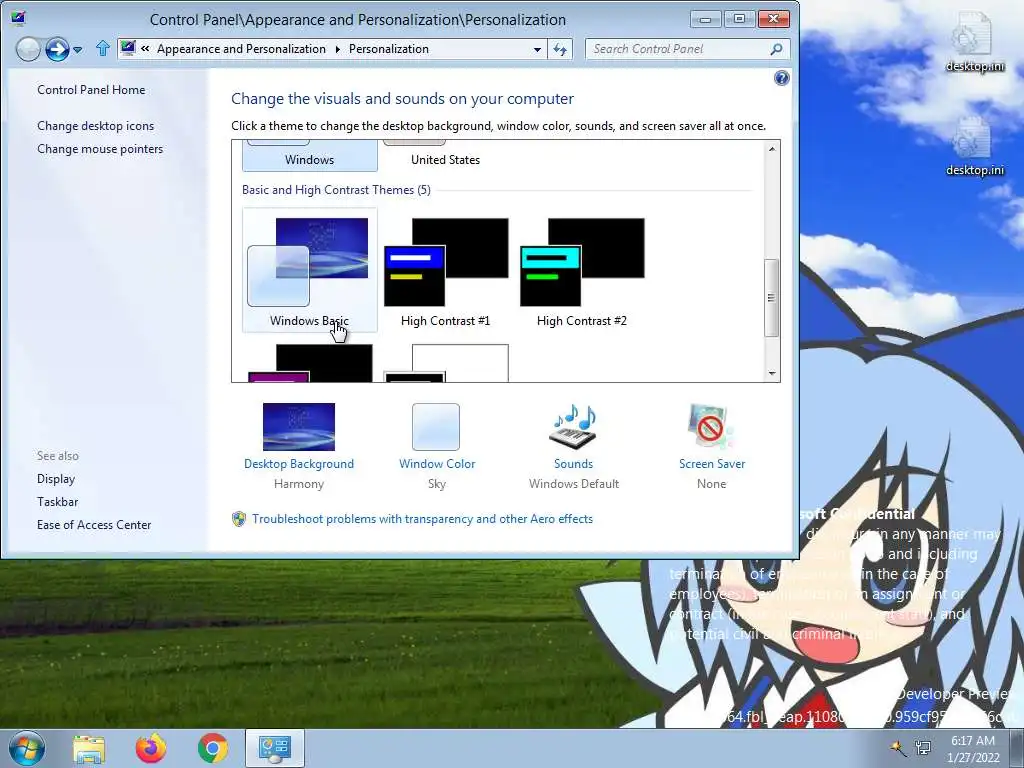Click the window title bar system icon
1024x768 pixels.
coord(18,18)
